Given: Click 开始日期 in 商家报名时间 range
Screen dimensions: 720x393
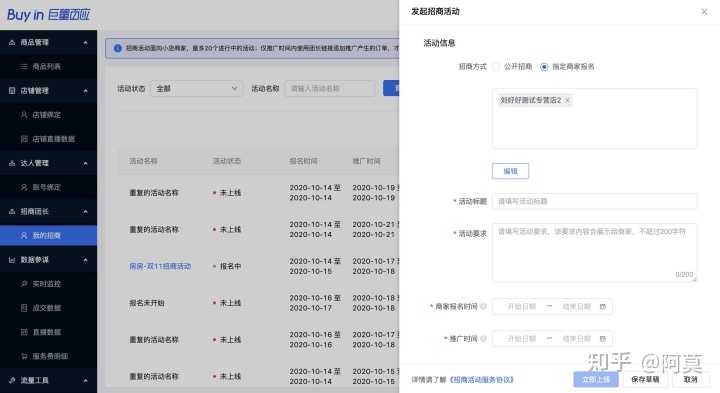Looking at the screenshot, I should tap(522, 306).
